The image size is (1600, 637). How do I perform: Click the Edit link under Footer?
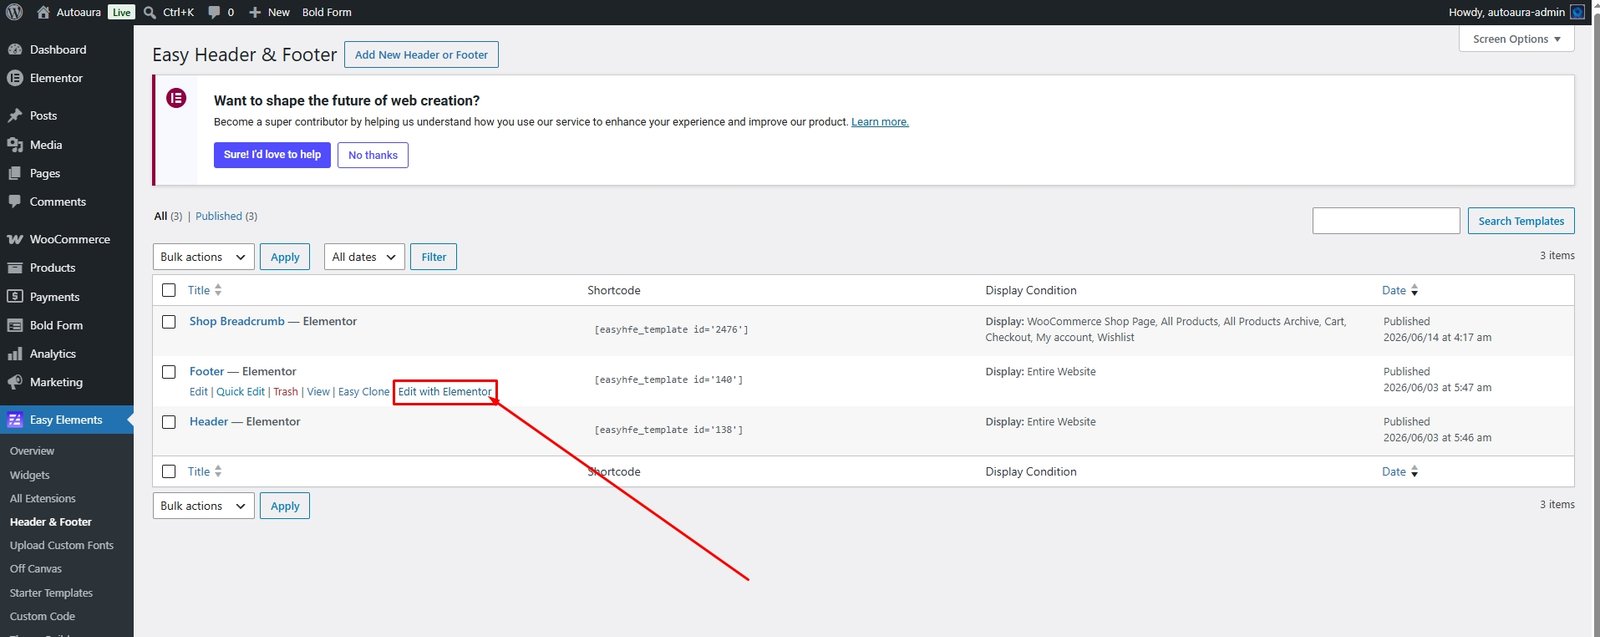click(x=199, y=392)
